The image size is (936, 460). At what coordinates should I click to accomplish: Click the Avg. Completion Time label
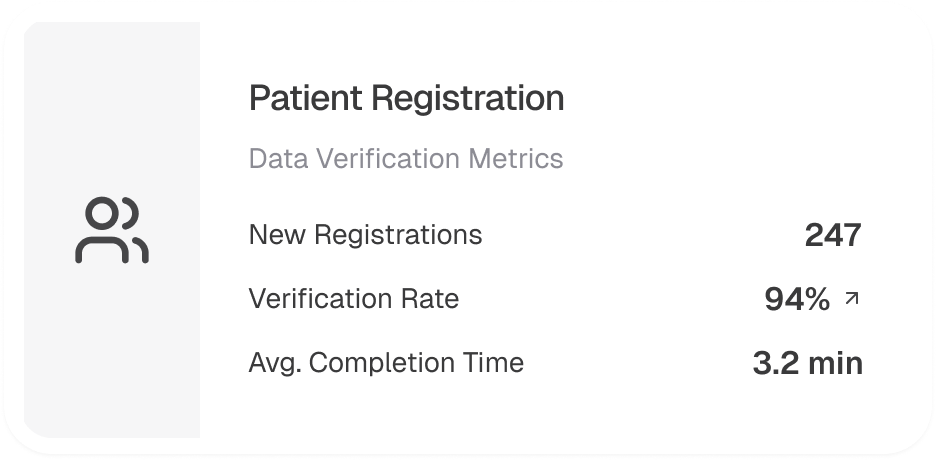tap(386, 362)
